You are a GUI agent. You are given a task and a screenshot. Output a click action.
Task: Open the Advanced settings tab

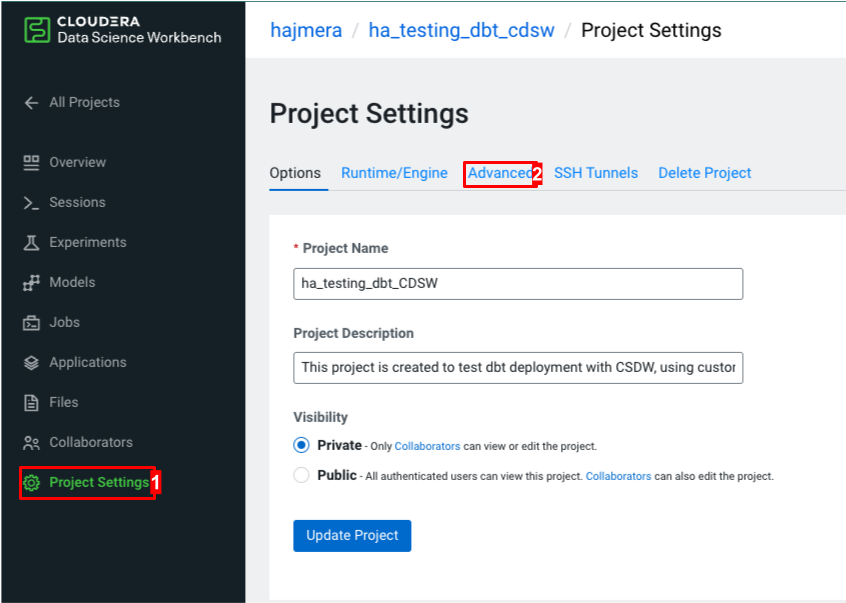500,173
